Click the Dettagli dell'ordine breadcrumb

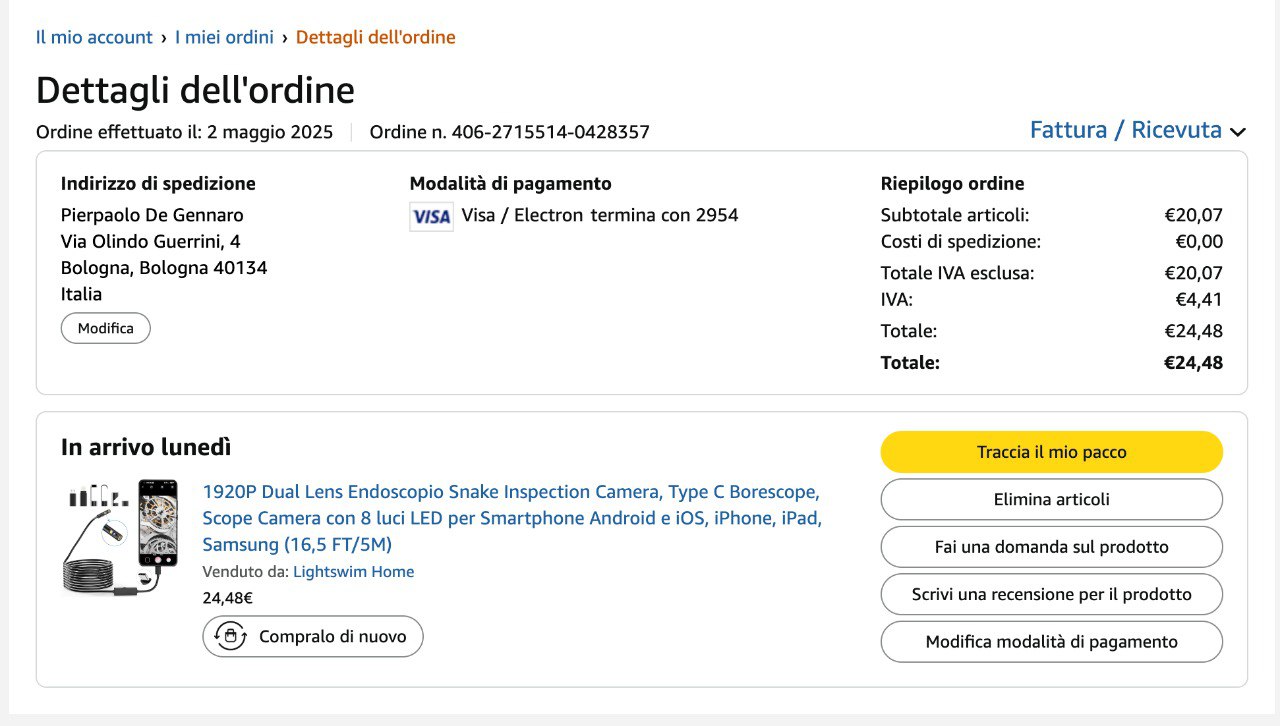point(375,37)
